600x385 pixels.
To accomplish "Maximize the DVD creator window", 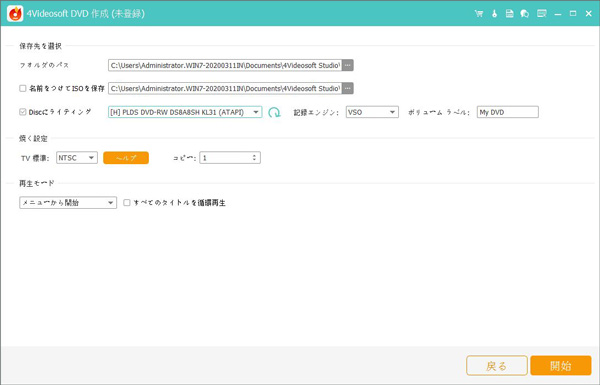I will 573,14.
